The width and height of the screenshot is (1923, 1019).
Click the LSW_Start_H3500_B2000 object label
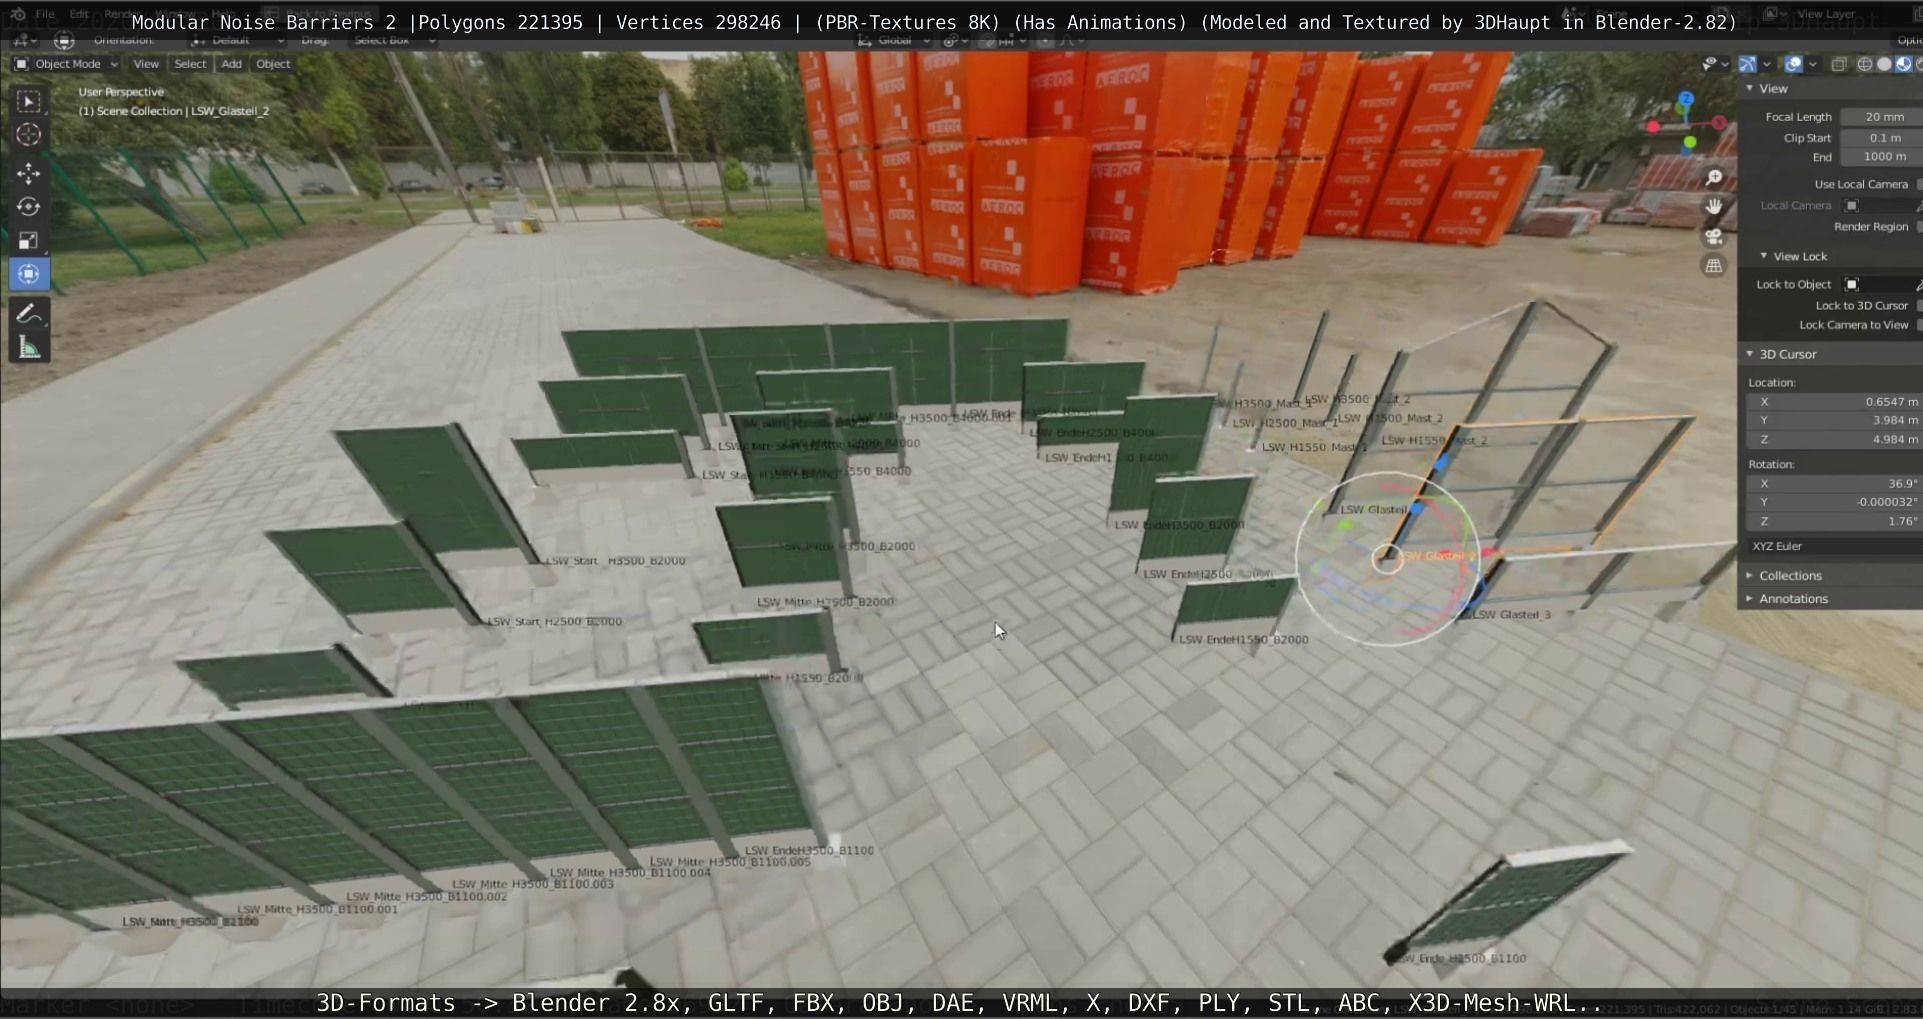[x=616, y=561]
